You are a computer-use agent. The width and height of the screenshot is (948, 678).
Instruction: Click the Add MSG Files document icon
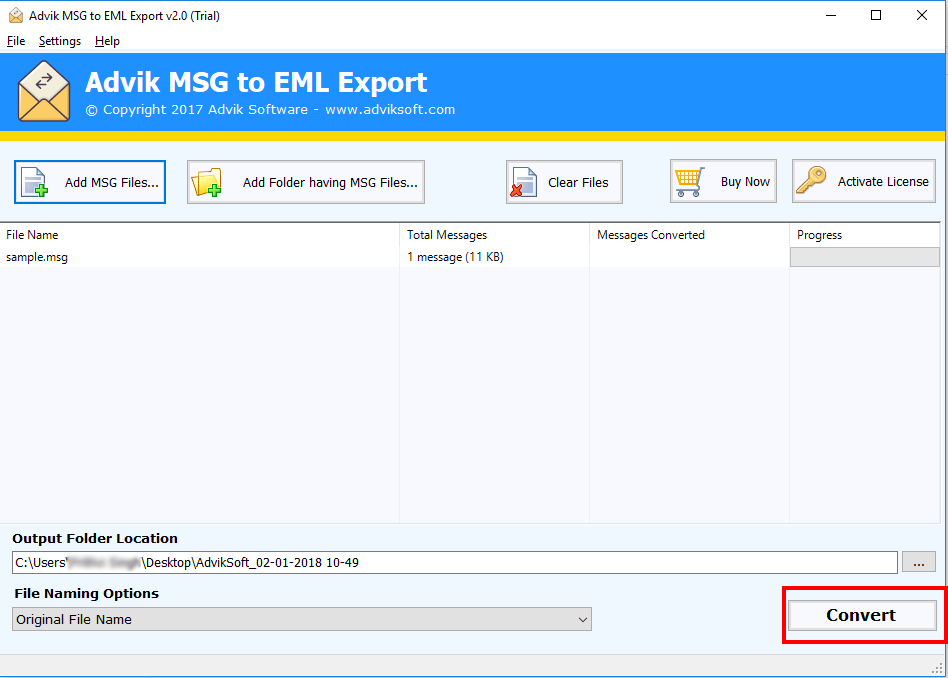pyautogui.click(x=34, y=182)
